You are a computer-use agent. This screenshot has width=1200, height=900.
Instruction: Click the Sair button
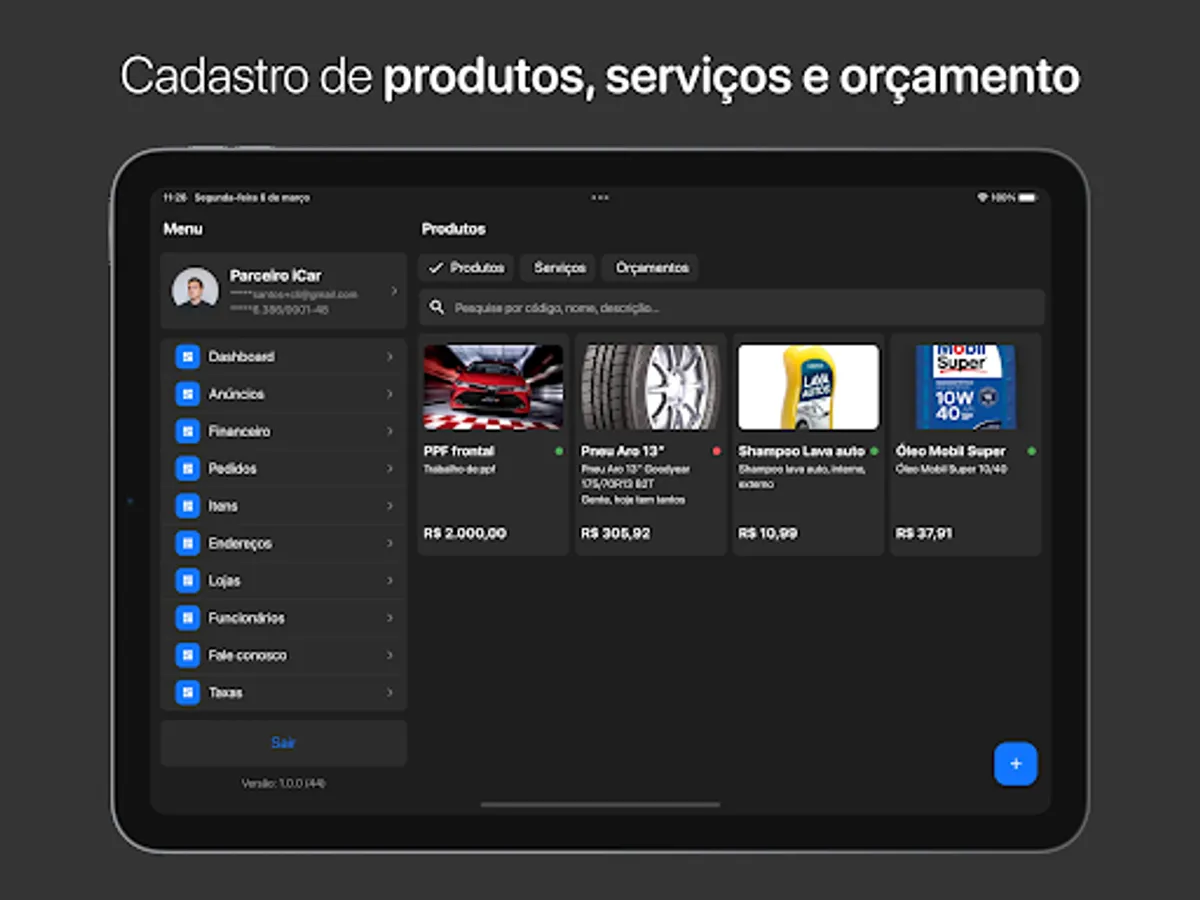click(x=284, y=742)
